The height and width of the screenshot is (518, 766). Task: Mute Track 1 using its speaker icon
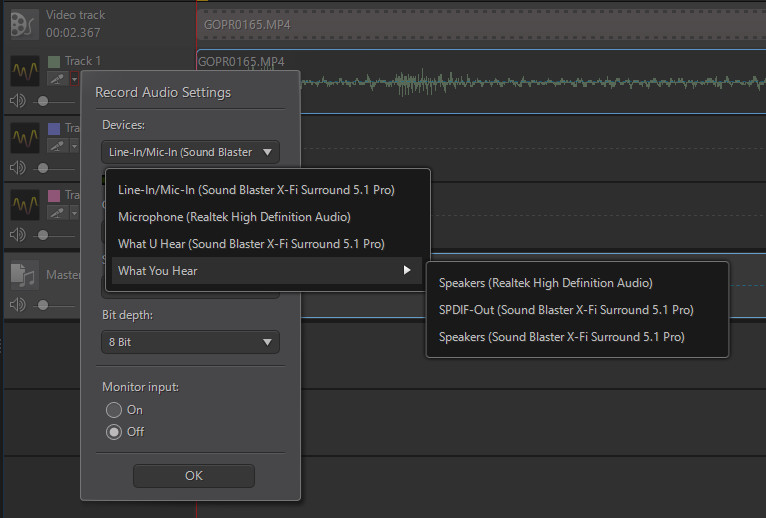click(17, 101)
